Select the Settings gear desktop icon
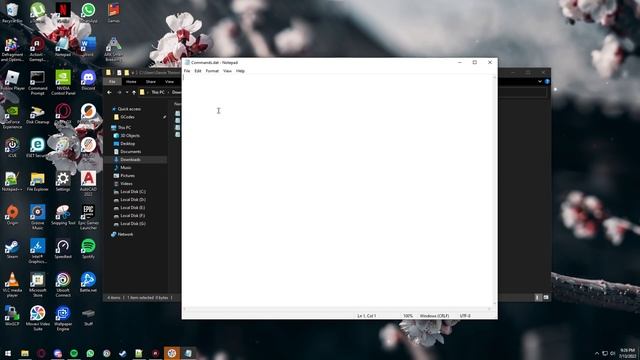Screen dimensions: 640x360 tap(63, 182)
